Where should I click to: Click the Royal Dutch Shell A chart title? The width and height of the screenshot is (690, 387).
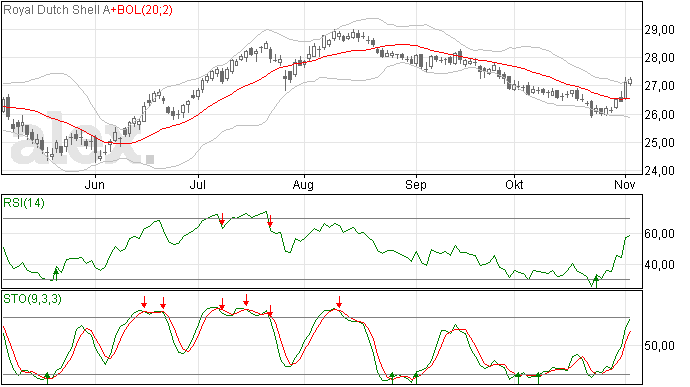coord(56,10)
